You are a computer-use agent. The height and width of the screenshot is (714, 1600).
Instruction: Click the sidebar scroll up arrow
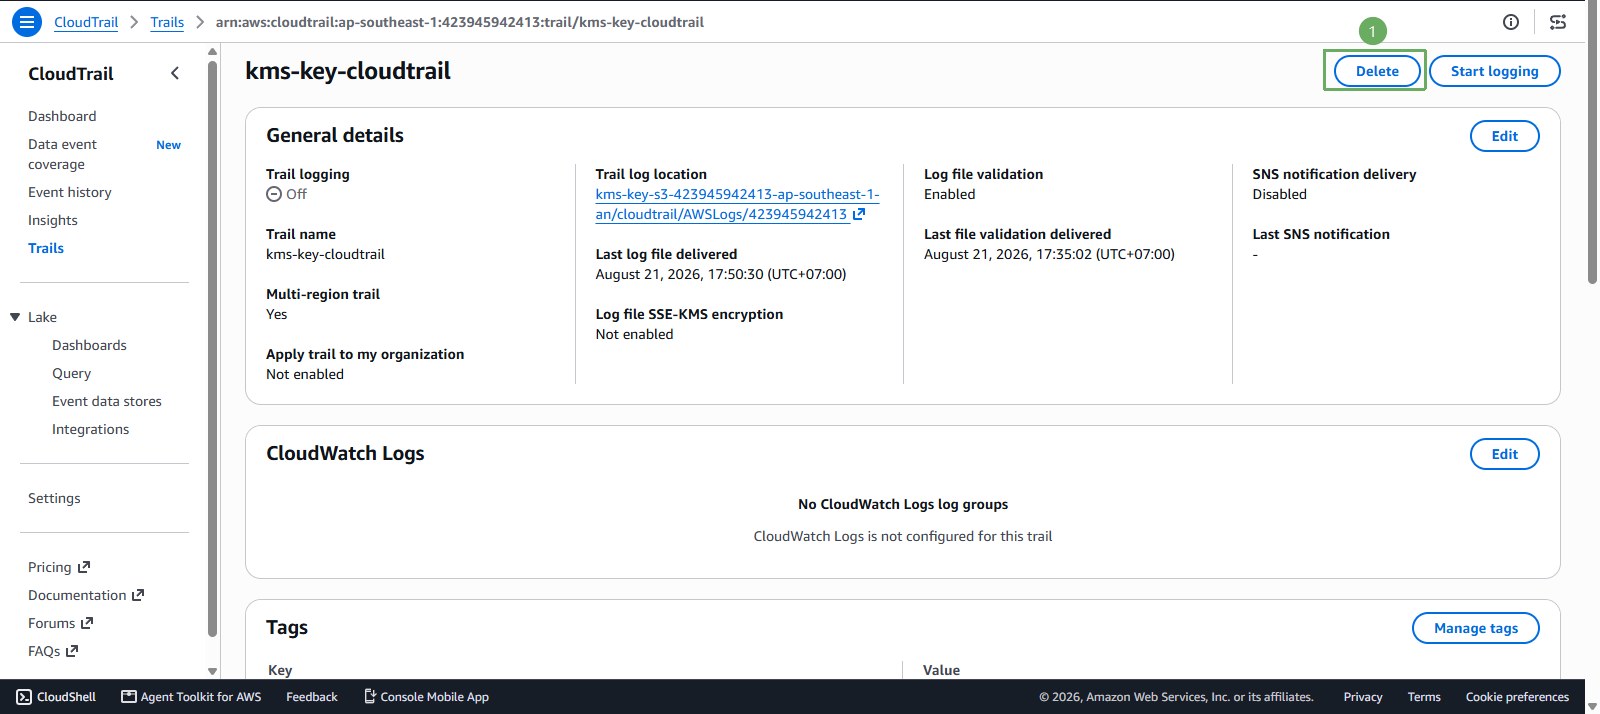[x=212, y=51]
